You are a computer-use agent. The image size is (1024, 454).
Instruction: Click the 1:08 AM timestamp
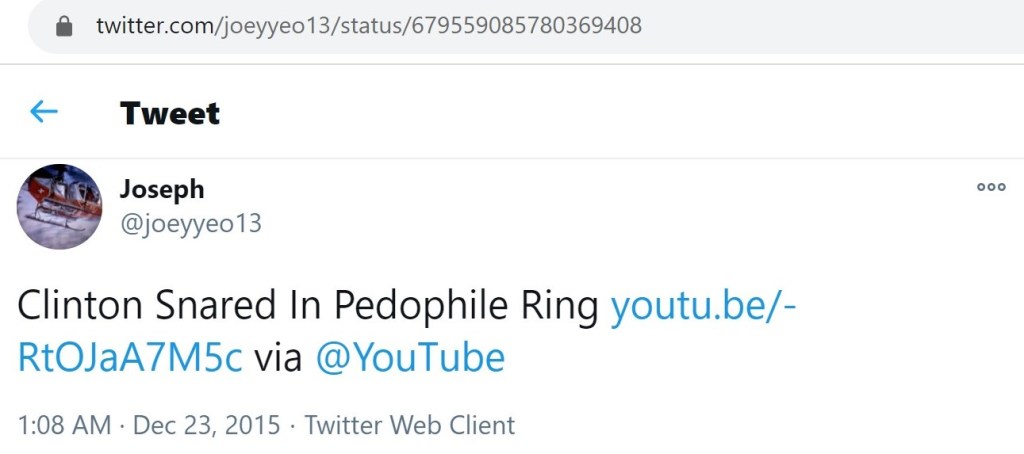click(x=64, y=424)
